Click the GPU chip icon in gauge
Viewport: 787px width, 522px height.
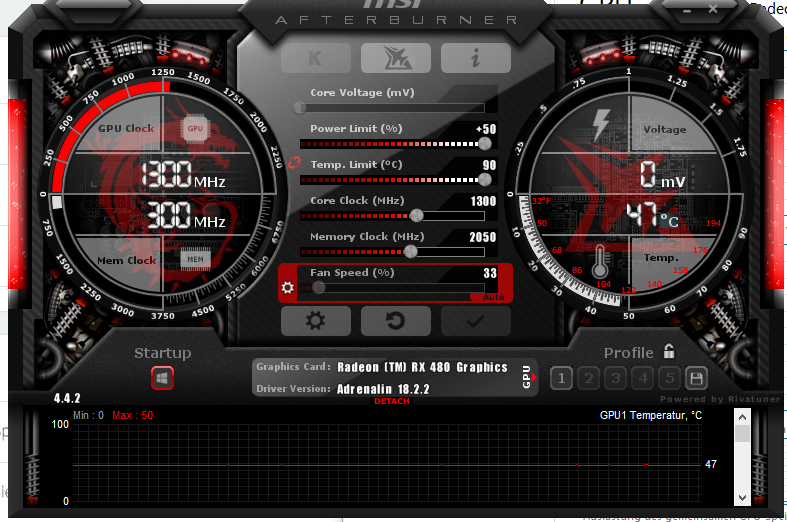[x=195, y=128]
